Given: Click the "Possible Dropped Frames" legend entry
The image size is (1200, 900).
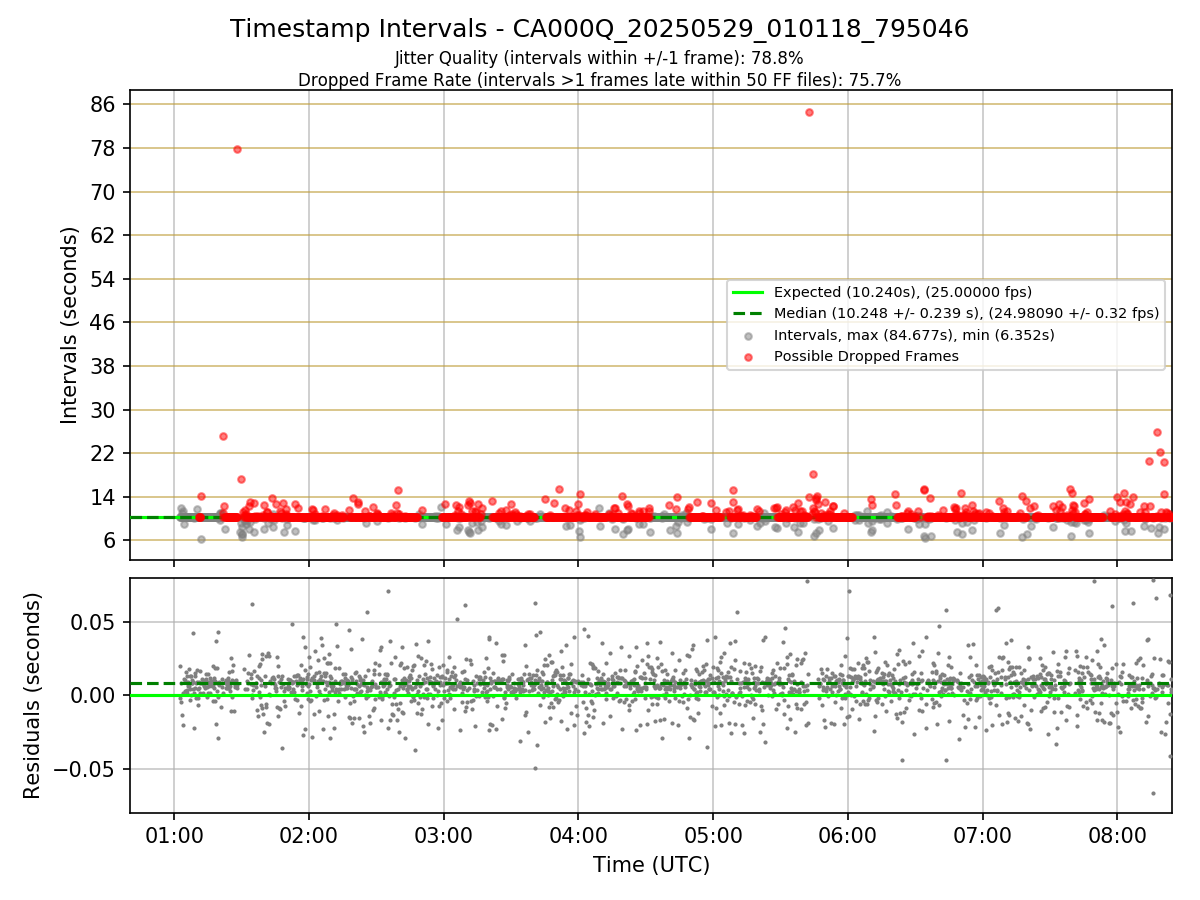Looking at the screenshot, I should [x=866, y=356].
